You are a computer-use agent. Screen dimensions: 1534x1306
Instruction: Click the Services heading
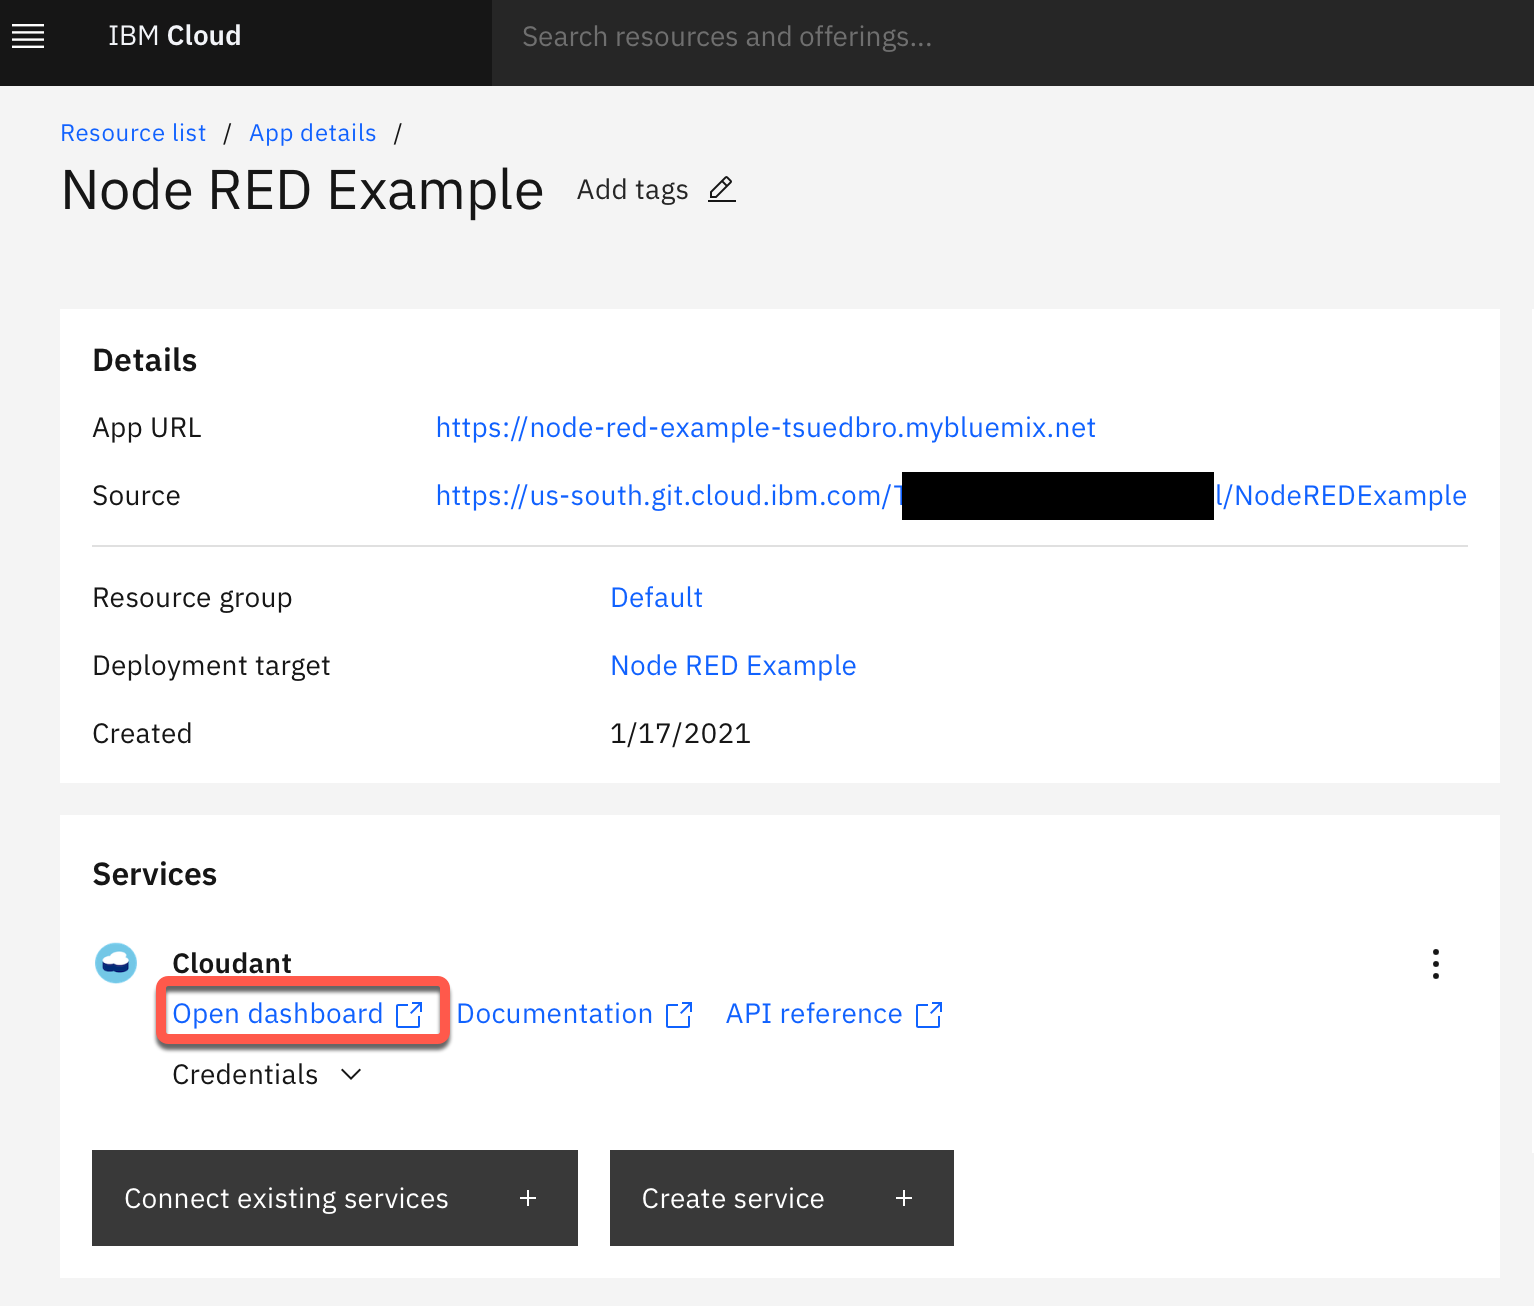pyautogui.click(x=155, y=874)
